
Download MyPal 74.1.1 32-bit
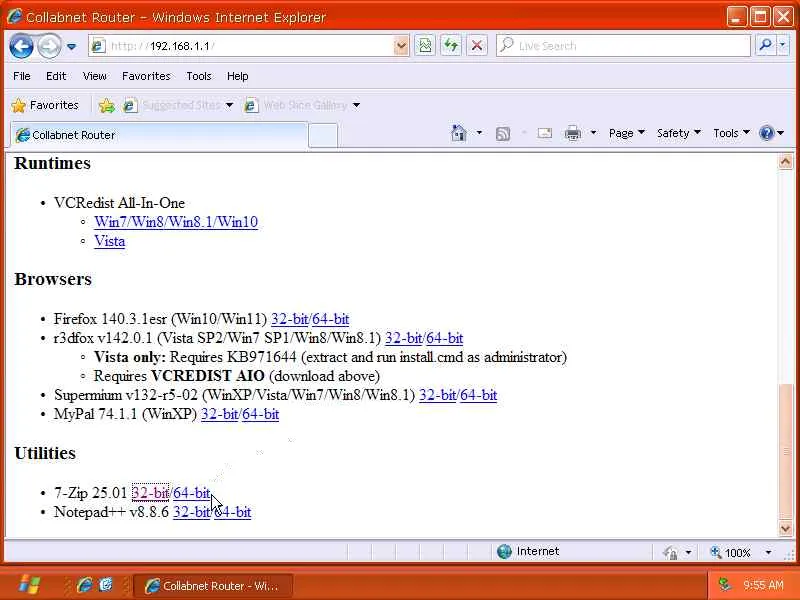pos(219,414)
